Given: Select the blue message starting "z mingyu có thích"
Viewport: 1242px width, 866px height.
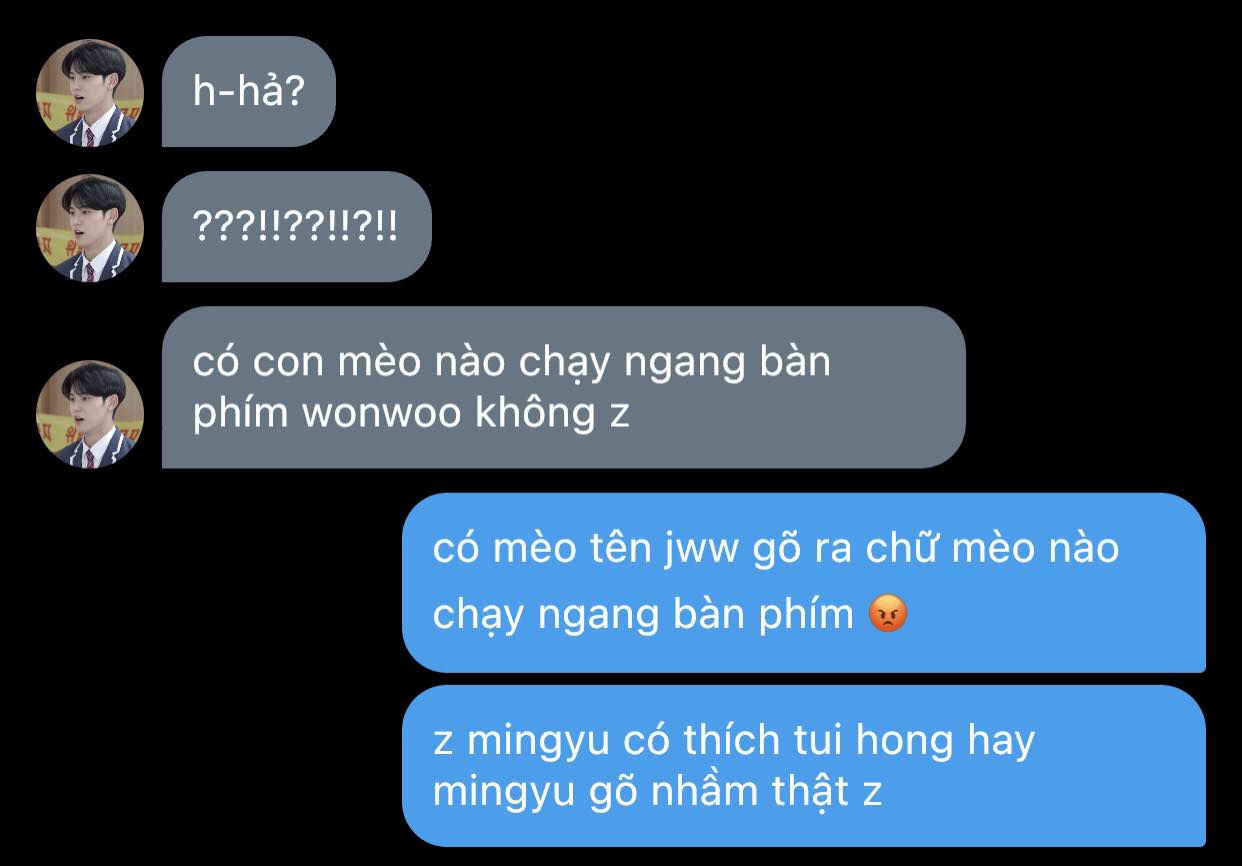Looking at the screenshot, I should point(804,766).
